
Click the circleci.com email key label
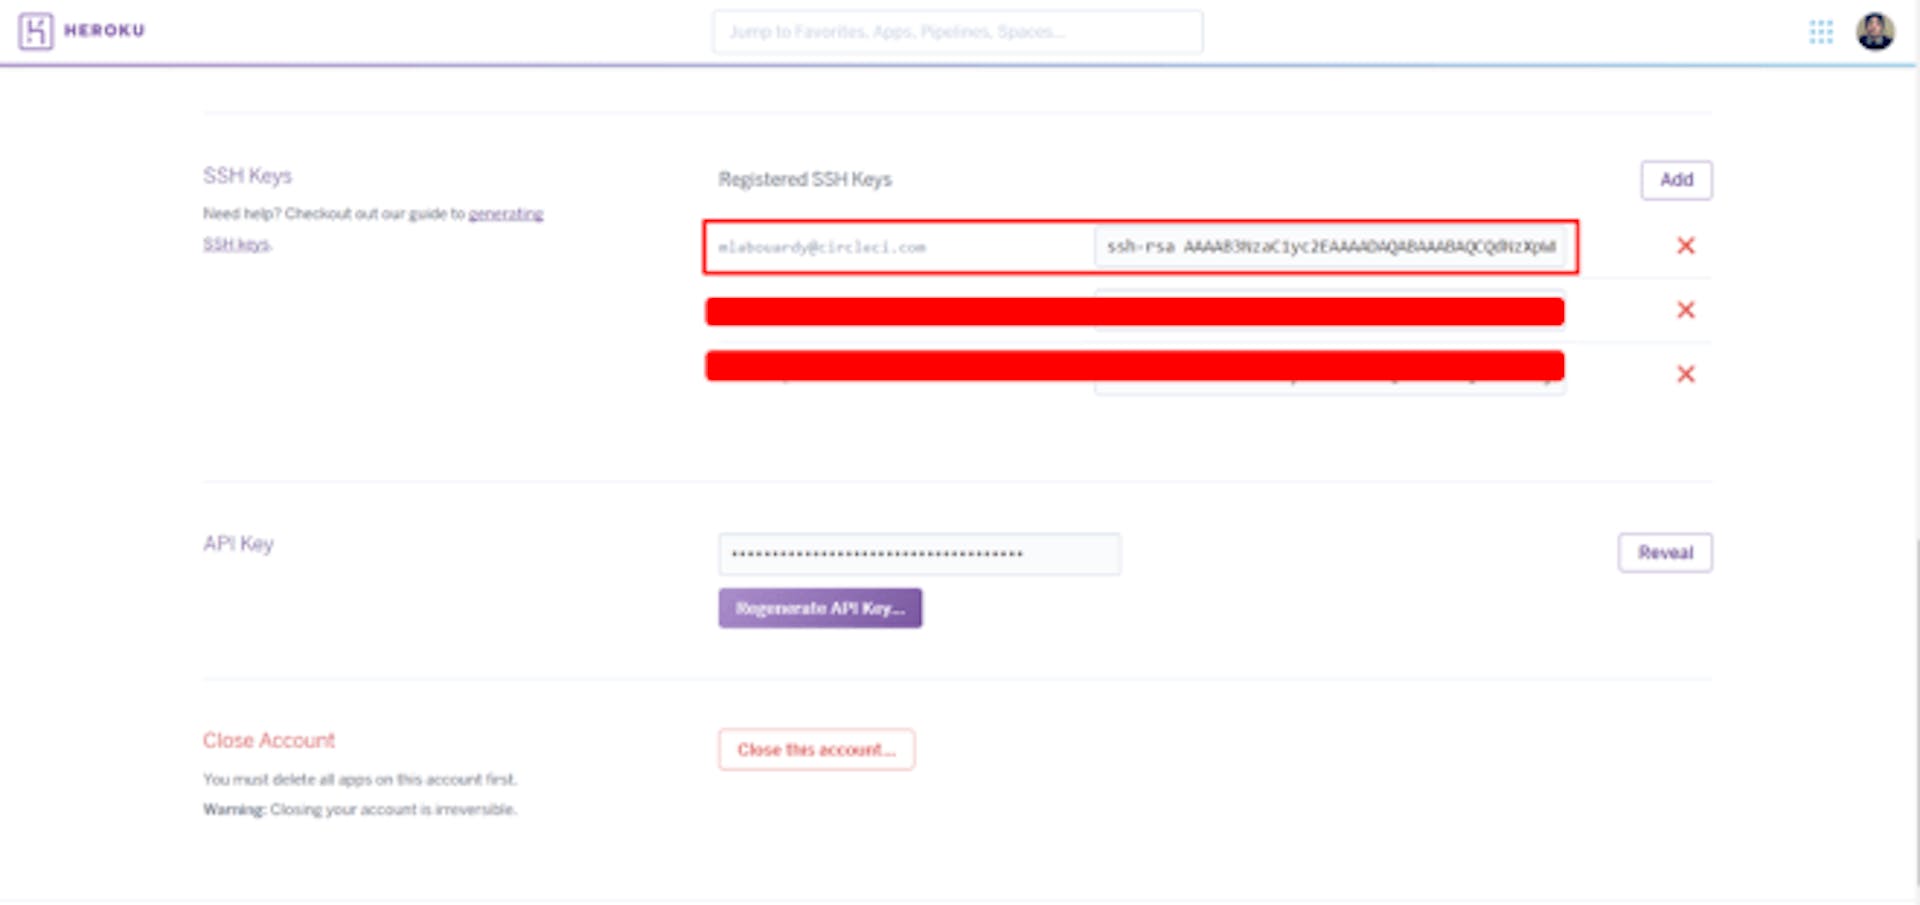tap(822, 247)
